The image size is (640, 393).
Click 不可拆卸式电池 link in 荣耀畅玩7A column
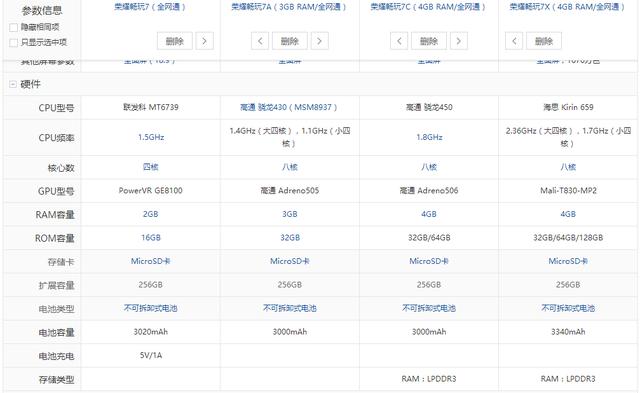click(x=290, y=309)
